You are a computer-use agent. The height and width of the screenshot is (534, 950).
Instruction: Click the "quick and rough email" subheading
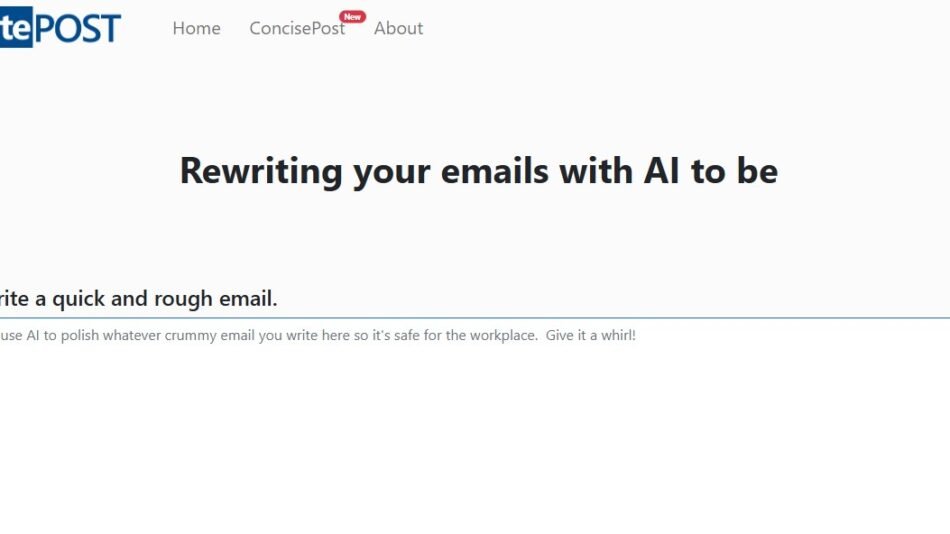pyautogui.click(x=138, y=298)
